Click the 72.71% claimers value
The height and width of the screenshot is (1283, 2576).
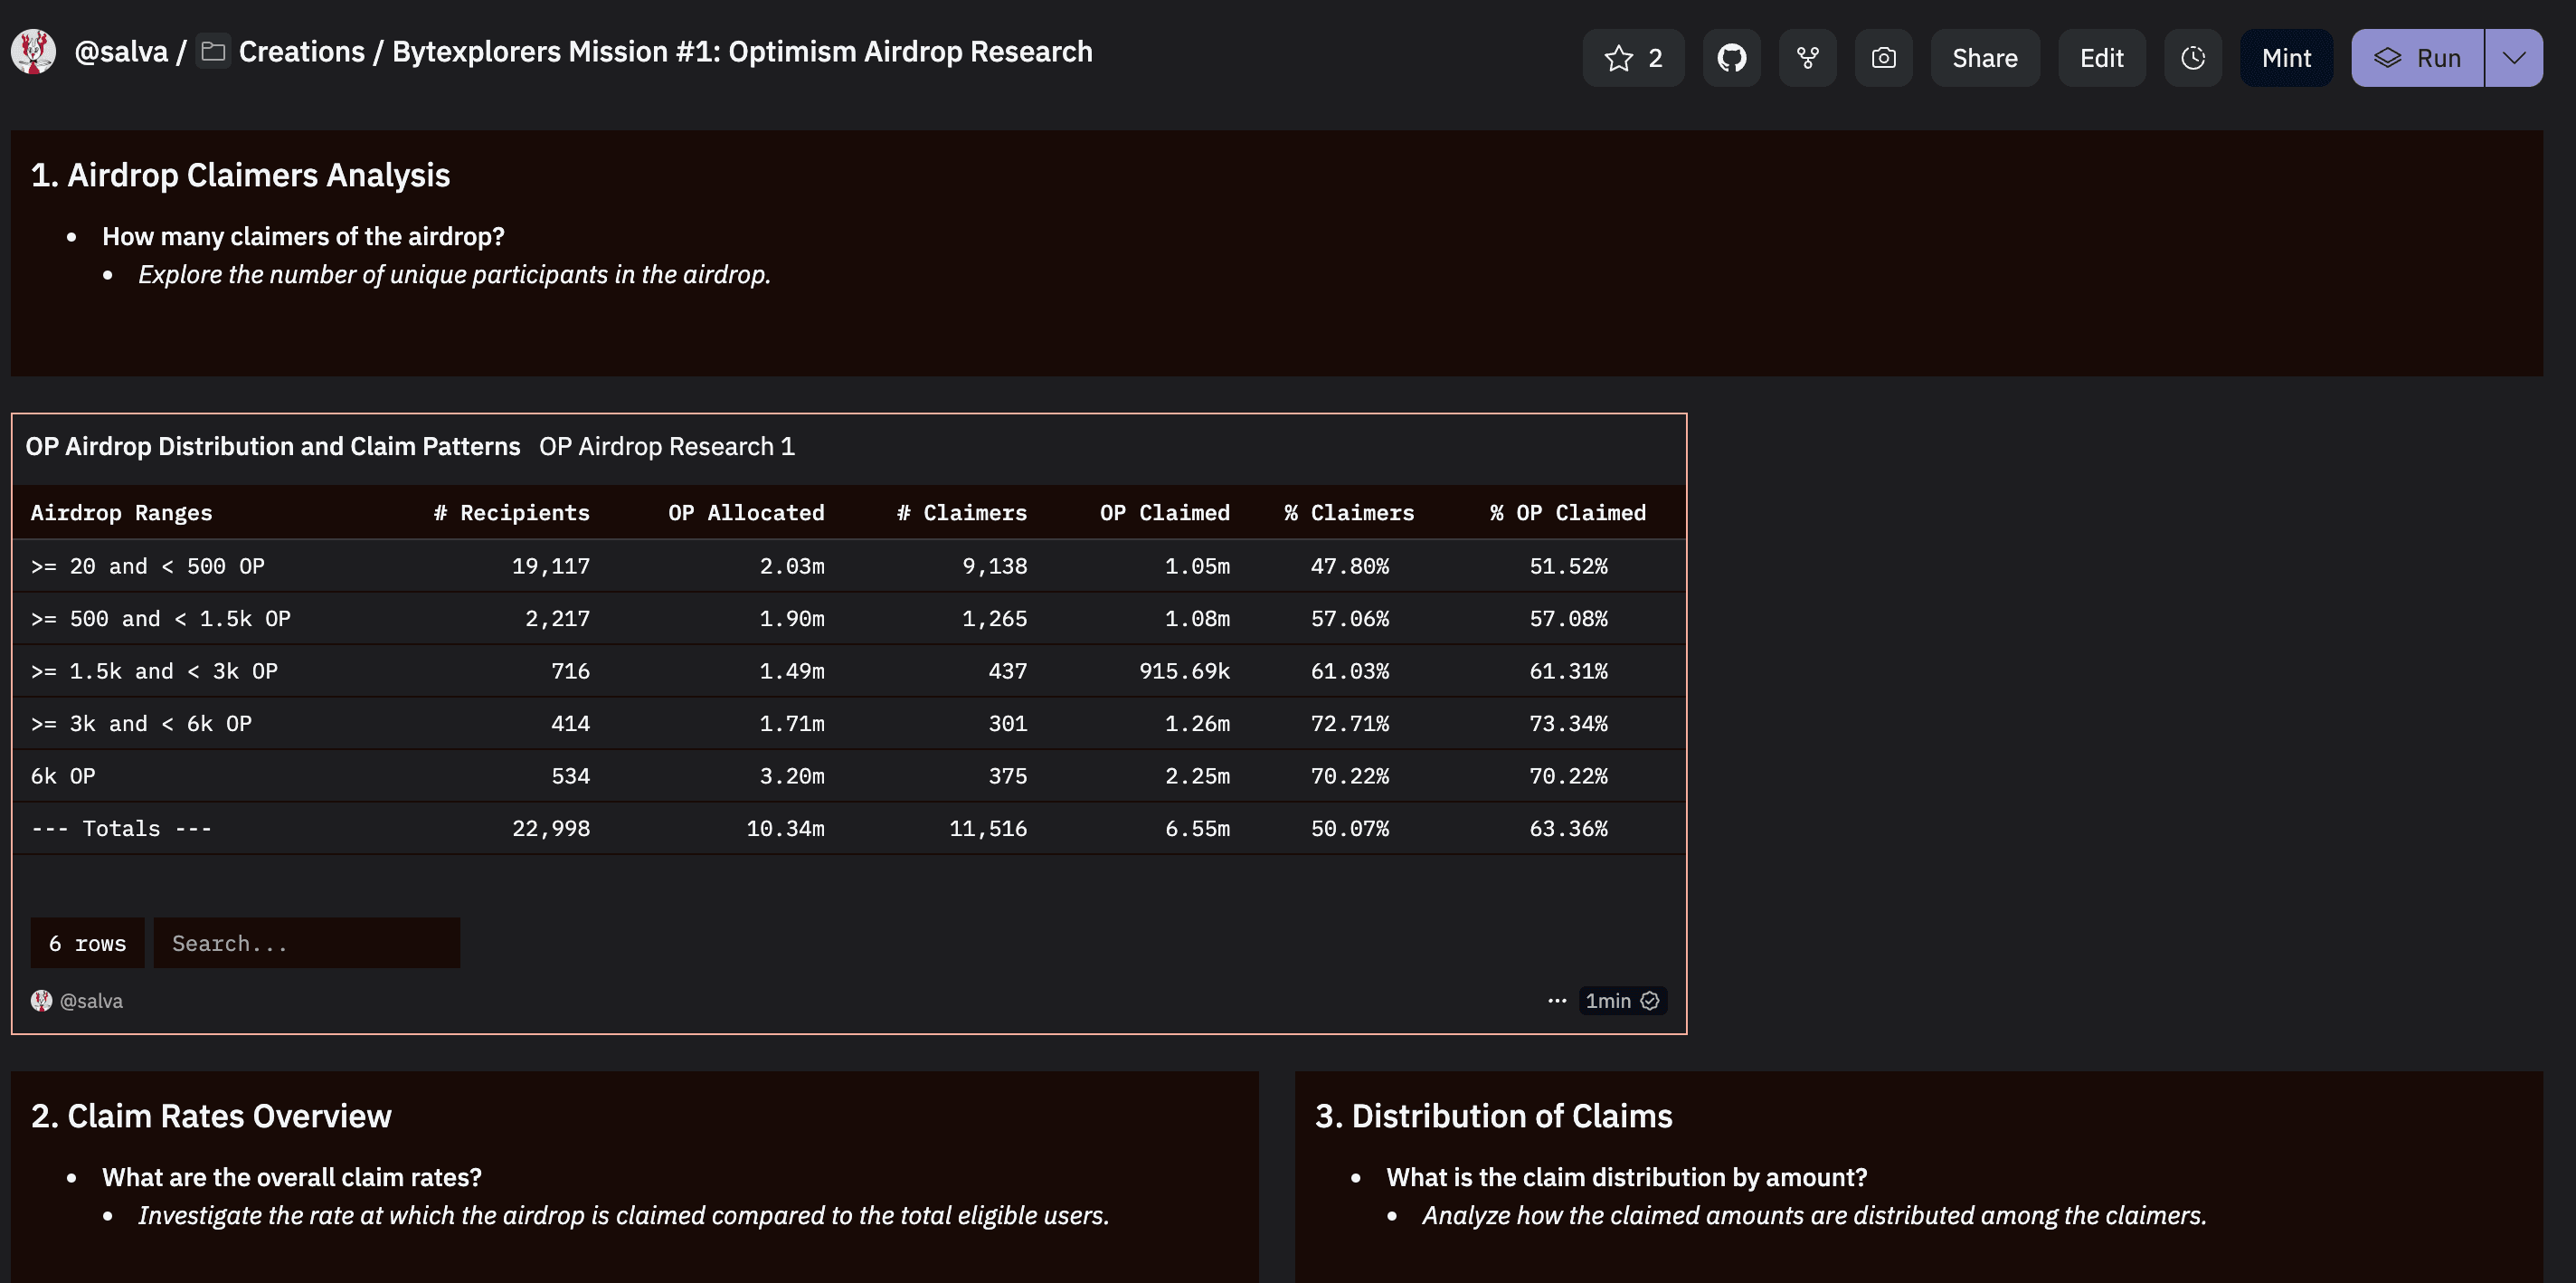(1349, 723)
